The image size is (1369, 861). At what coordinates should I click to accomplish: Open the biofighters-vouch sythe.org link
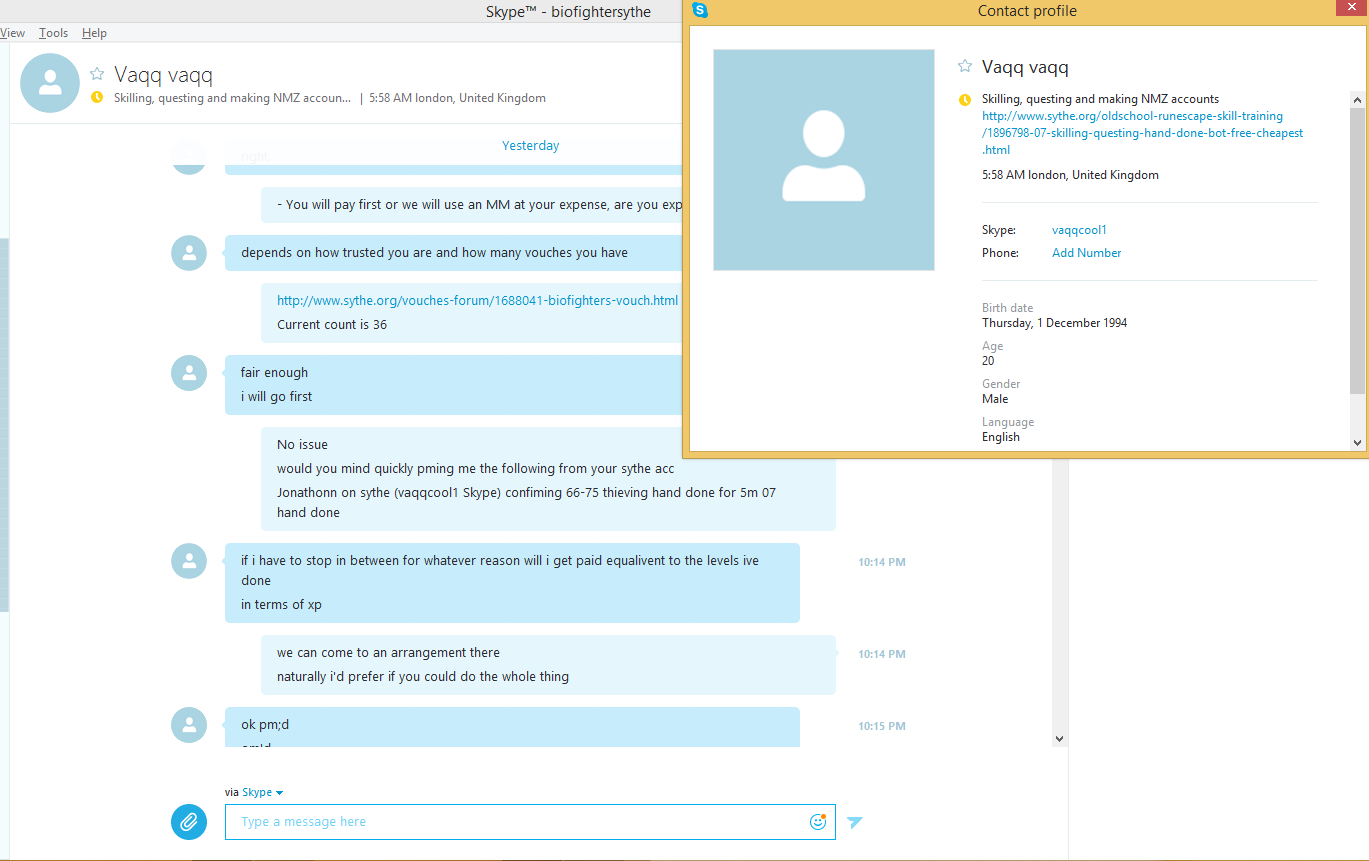[478, 300]
